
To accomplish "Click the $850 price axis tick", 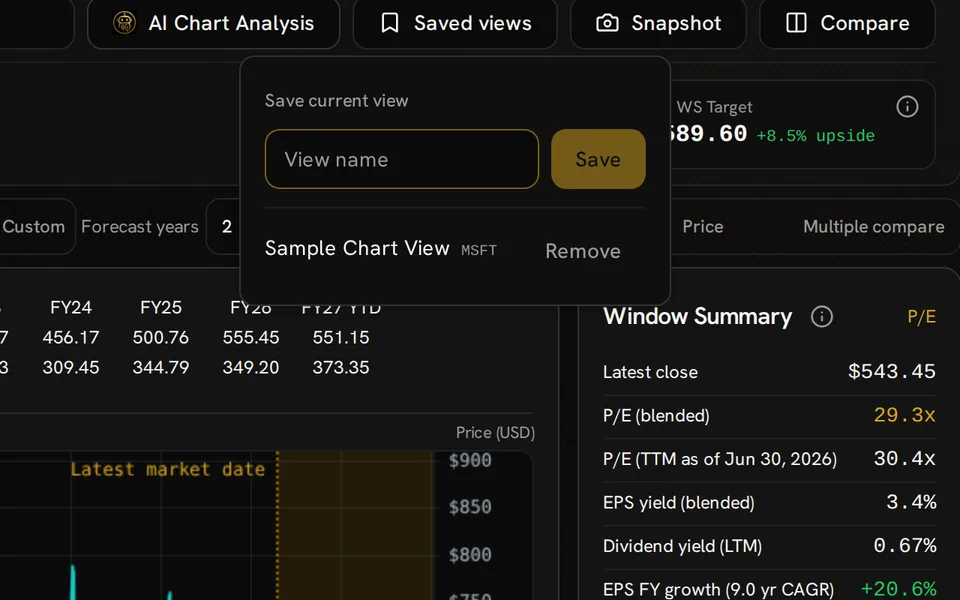I will pyautogui.click(x=470, y=507).
